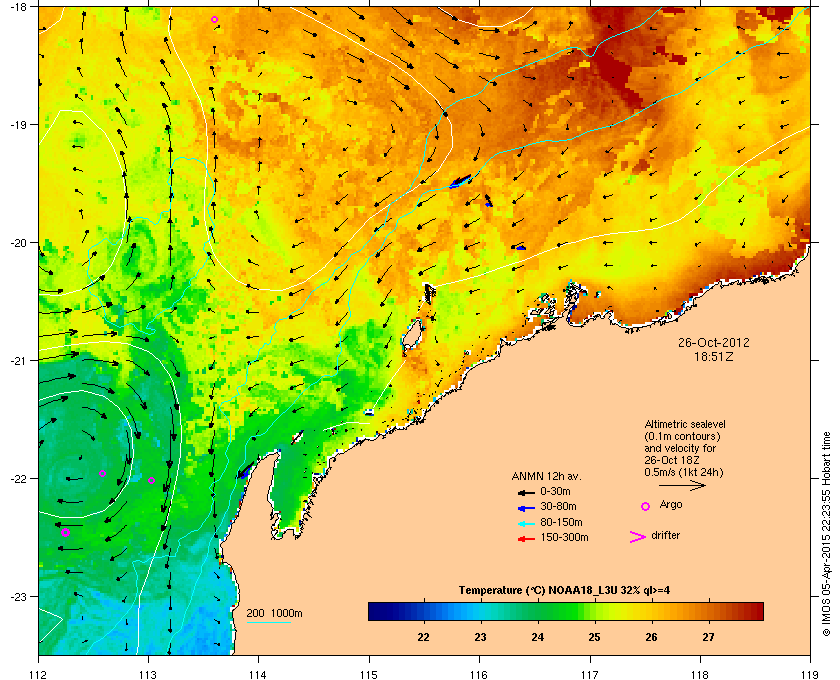Image resolution: width=840 pixels, height=680 pixels.
Task: Click the blue 30-80m legend arrow
Action: pyautogui.click(x=526, y=507)
